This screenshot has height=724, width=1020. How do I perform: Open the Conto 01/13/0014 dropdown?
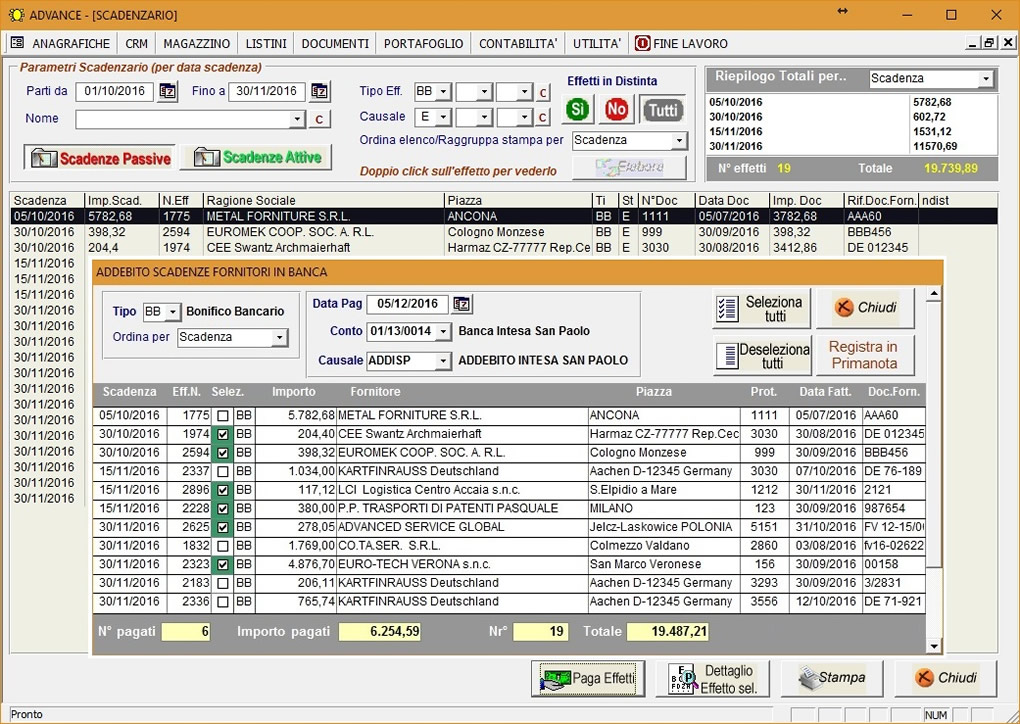coord(443,332)
